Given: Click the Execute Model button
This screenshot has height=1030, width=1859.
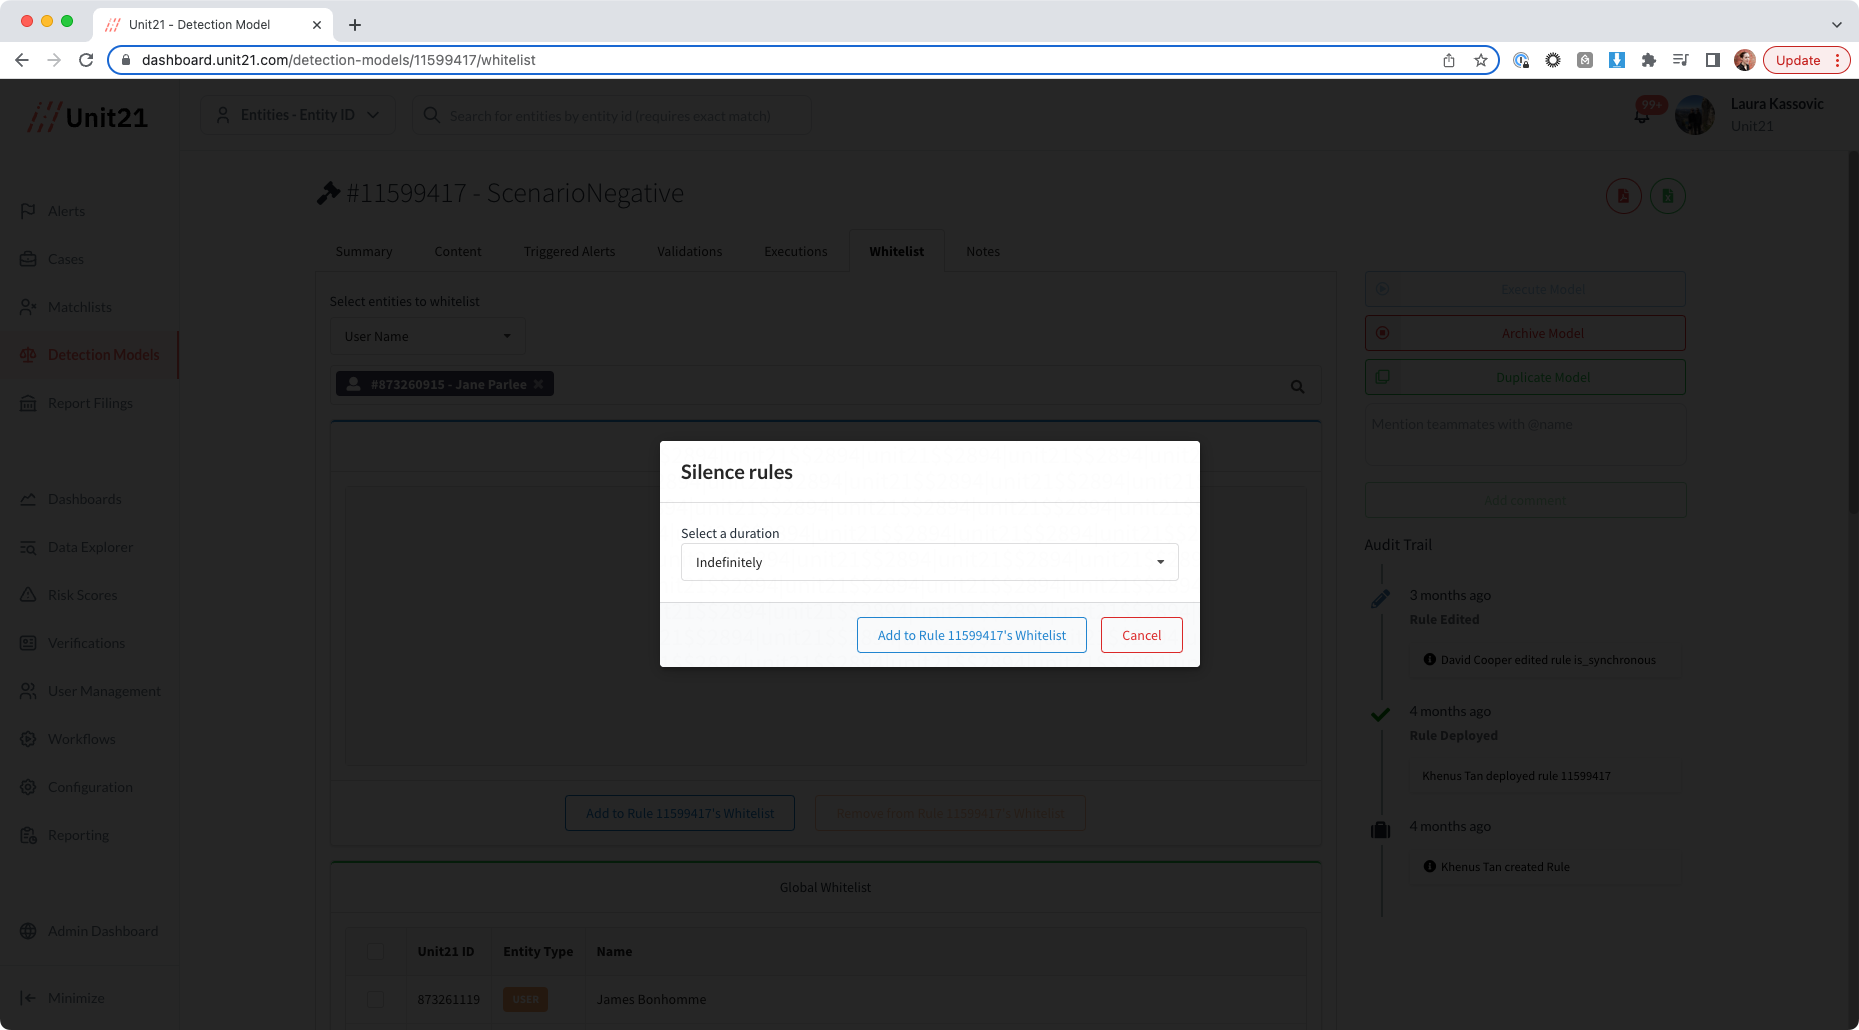Looking at the screenshot, I should click(x=1525, y=289).
